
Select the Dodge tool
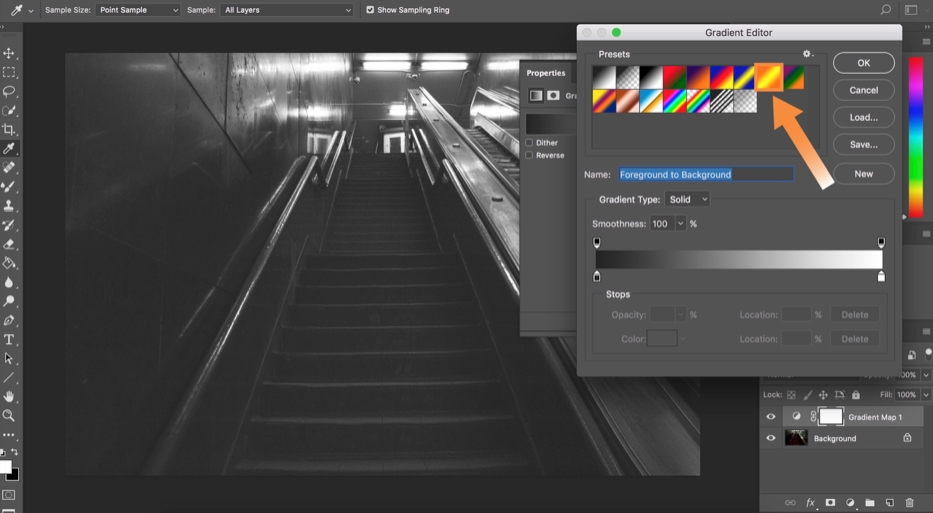click(9, 301)
